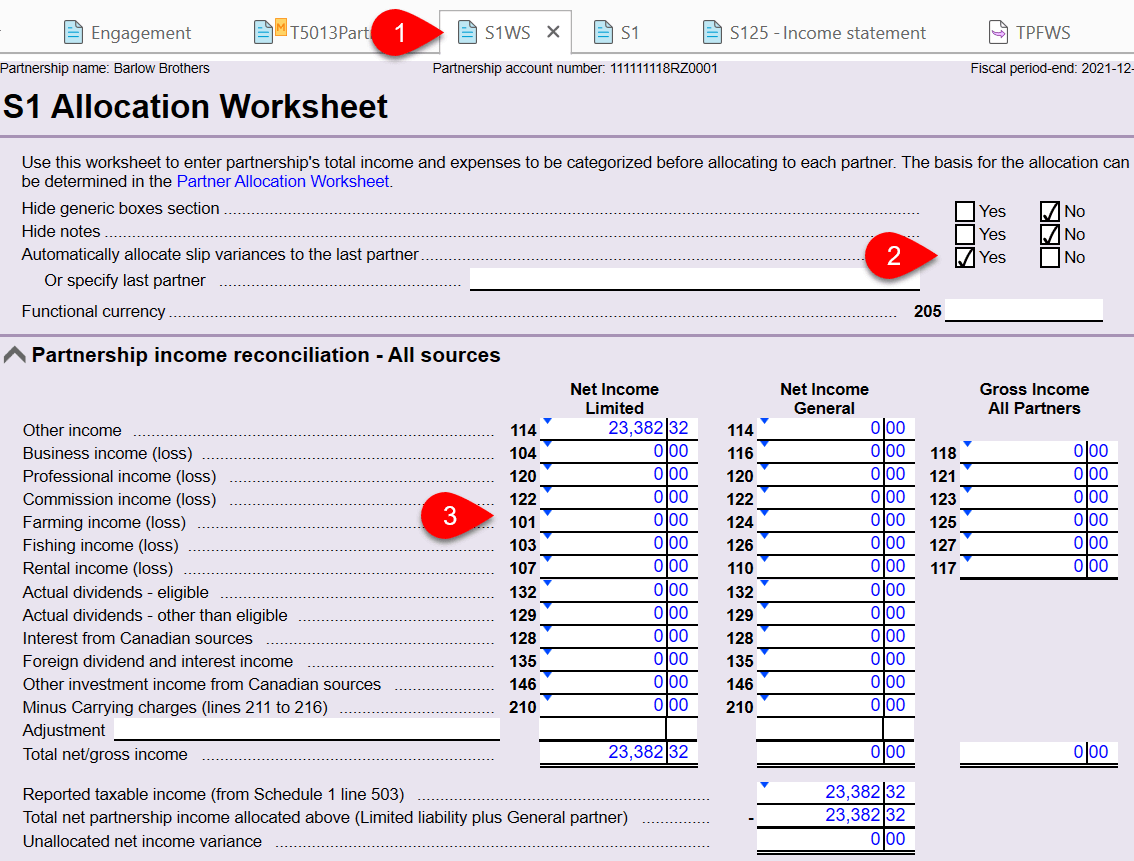Click the Adjustment General amount field
The image size is (1134, 861).
pos(835,729)
